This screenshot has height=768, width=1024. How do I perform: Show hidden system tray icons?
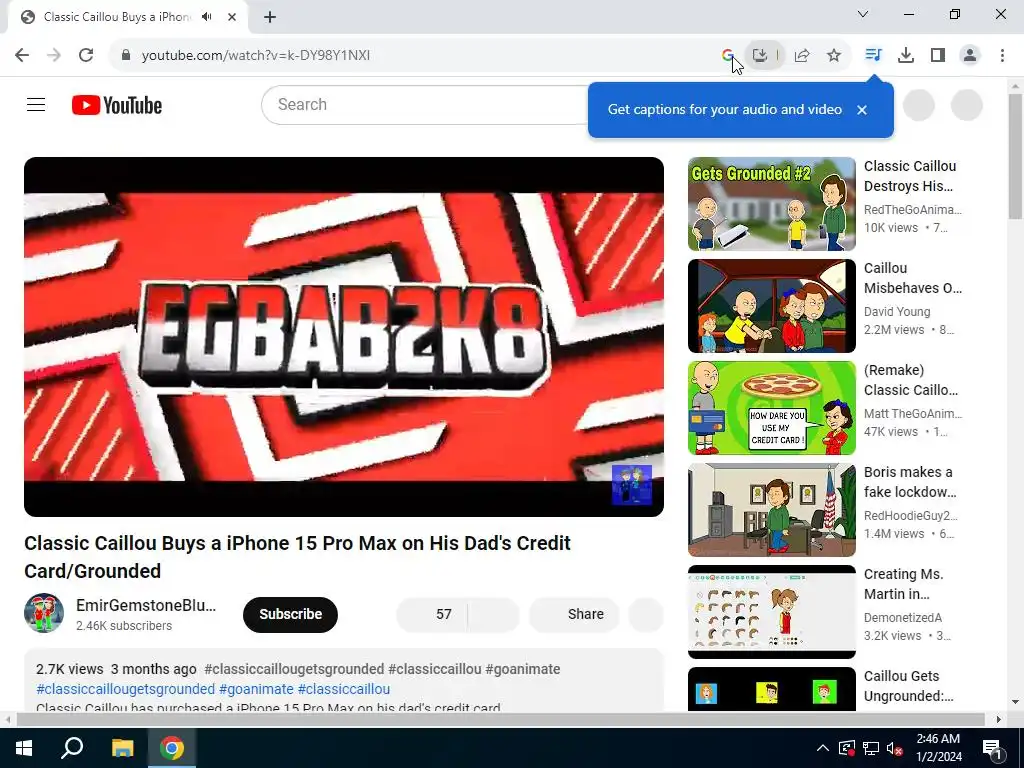(x=823, y=748)
